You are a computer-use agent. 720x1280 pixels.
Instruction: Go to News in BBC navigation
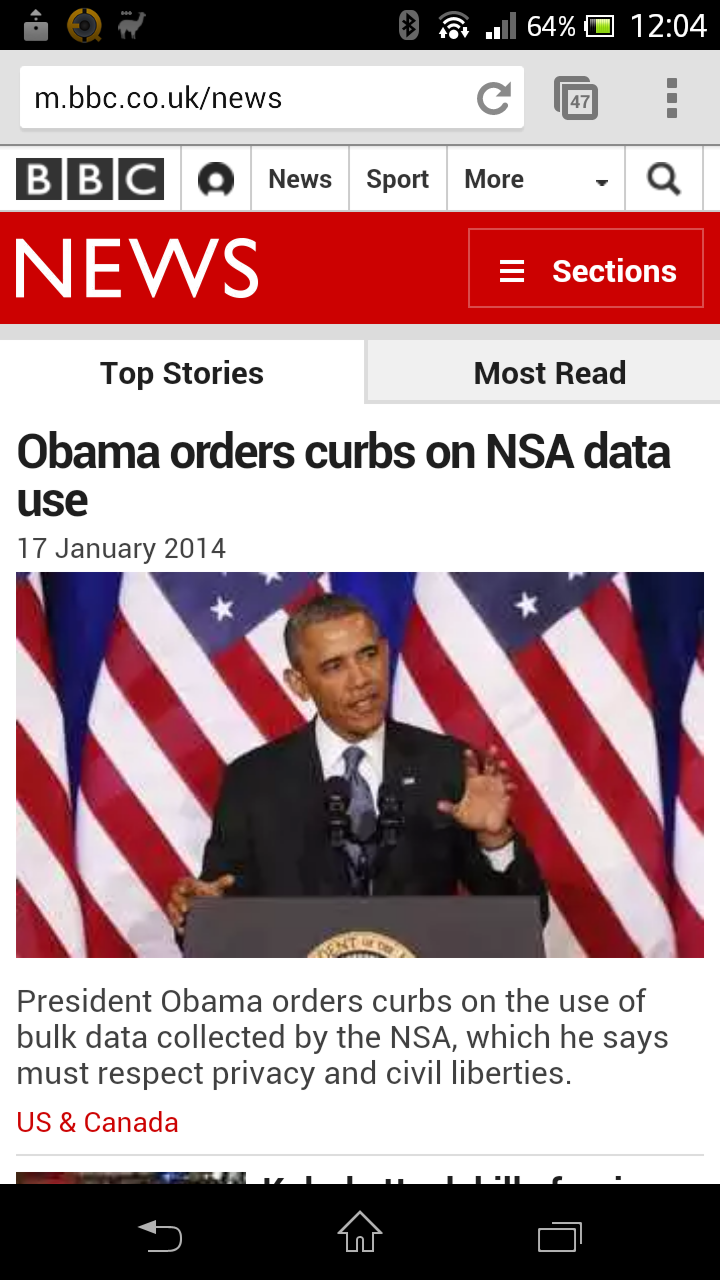[300, 179]
